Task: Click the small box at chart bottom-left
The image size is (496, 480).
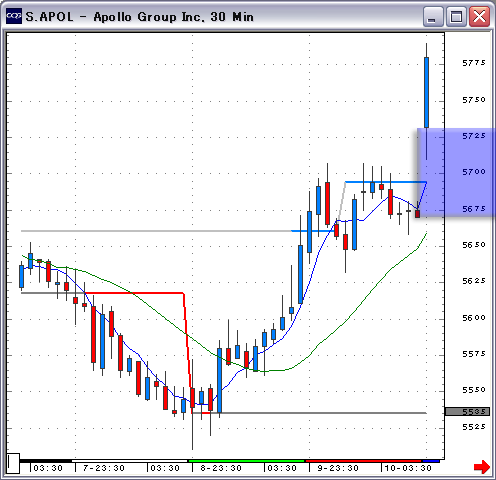Action: pos(13,463)
